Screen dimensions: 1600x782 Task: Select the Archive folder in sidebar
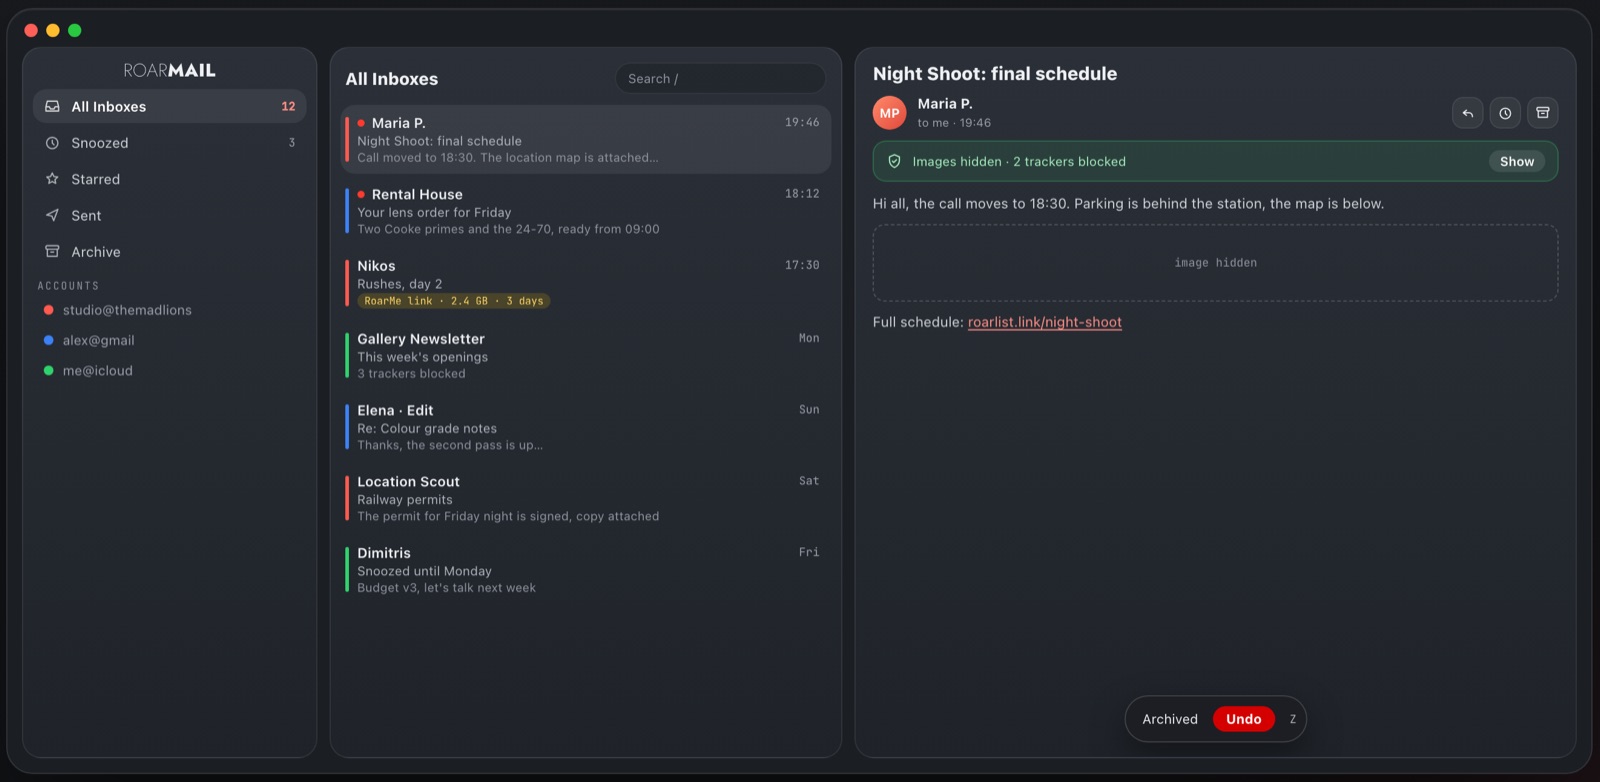[170, 252]
